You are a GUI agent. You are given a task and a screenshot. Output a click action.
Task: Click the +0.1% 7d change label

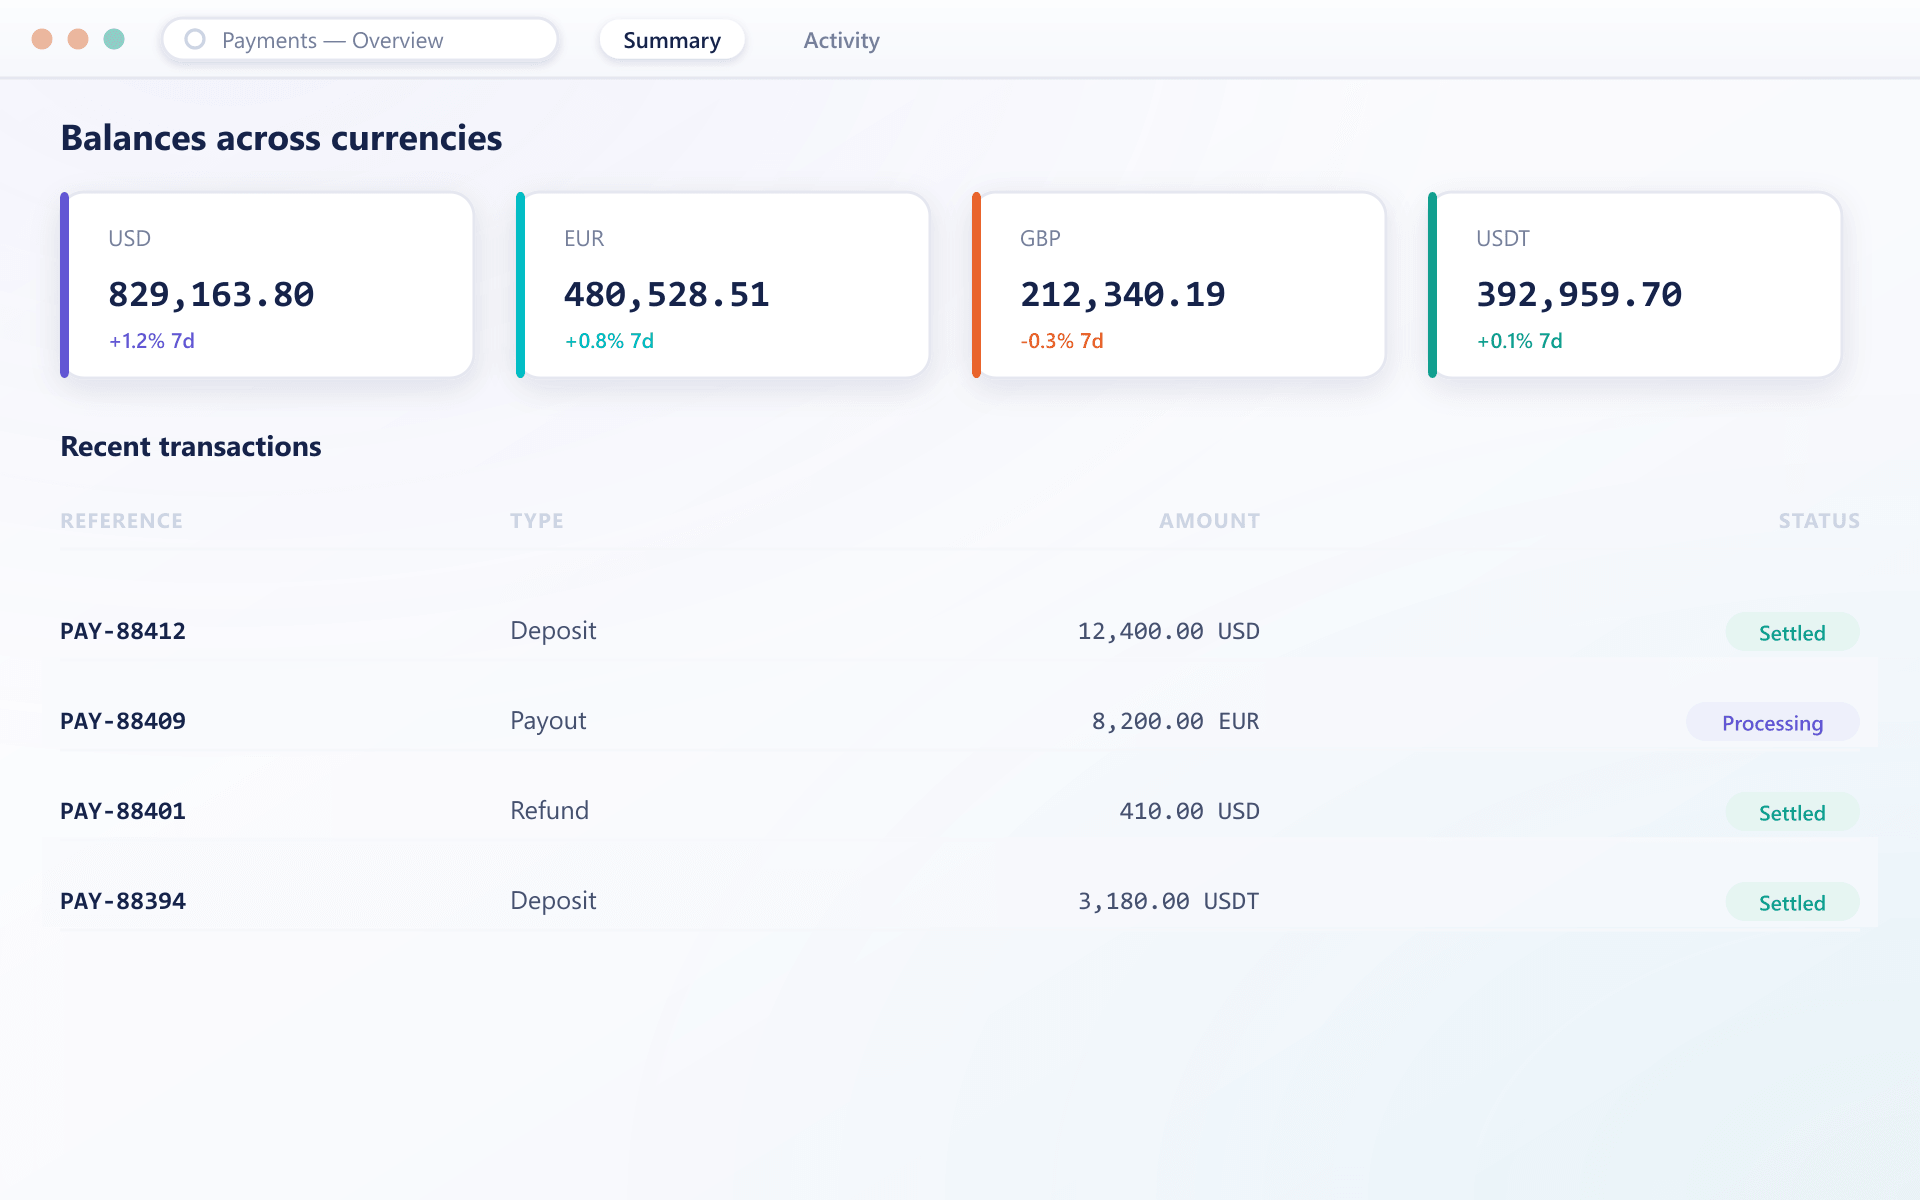click(1520, 341)
